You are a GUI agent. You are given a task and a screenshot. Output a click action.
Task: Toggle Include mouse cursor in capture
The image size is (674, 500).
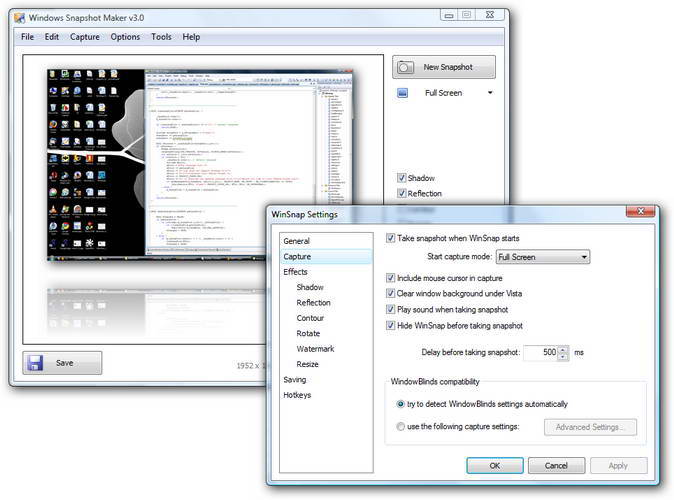[x=390, y=278]
